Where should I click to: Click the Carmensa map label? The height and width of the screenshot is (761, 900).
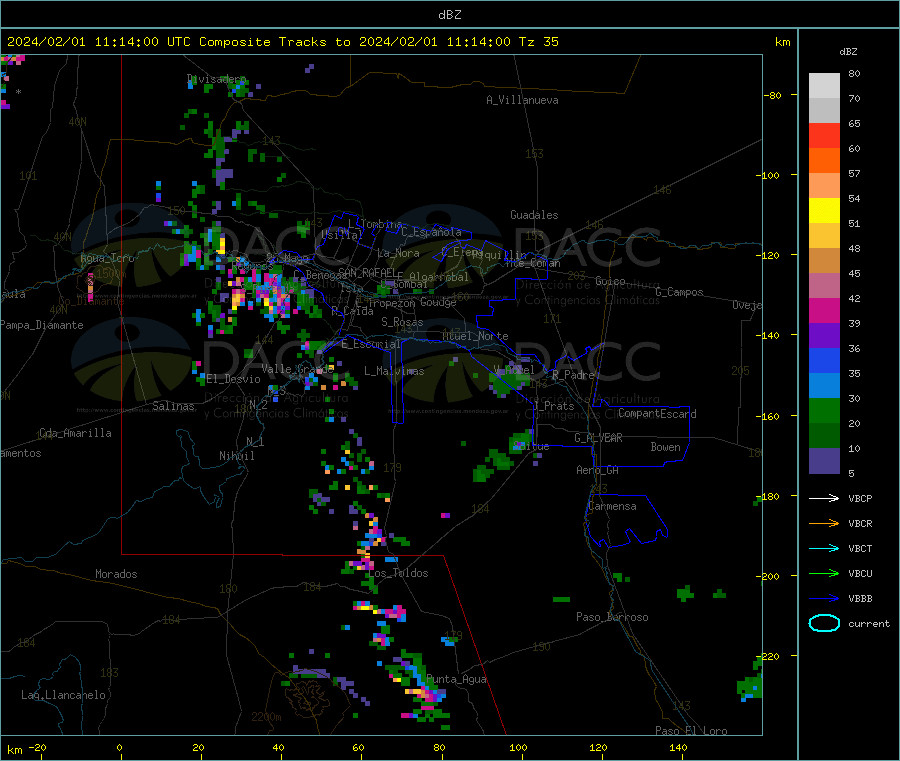[612, 506]
